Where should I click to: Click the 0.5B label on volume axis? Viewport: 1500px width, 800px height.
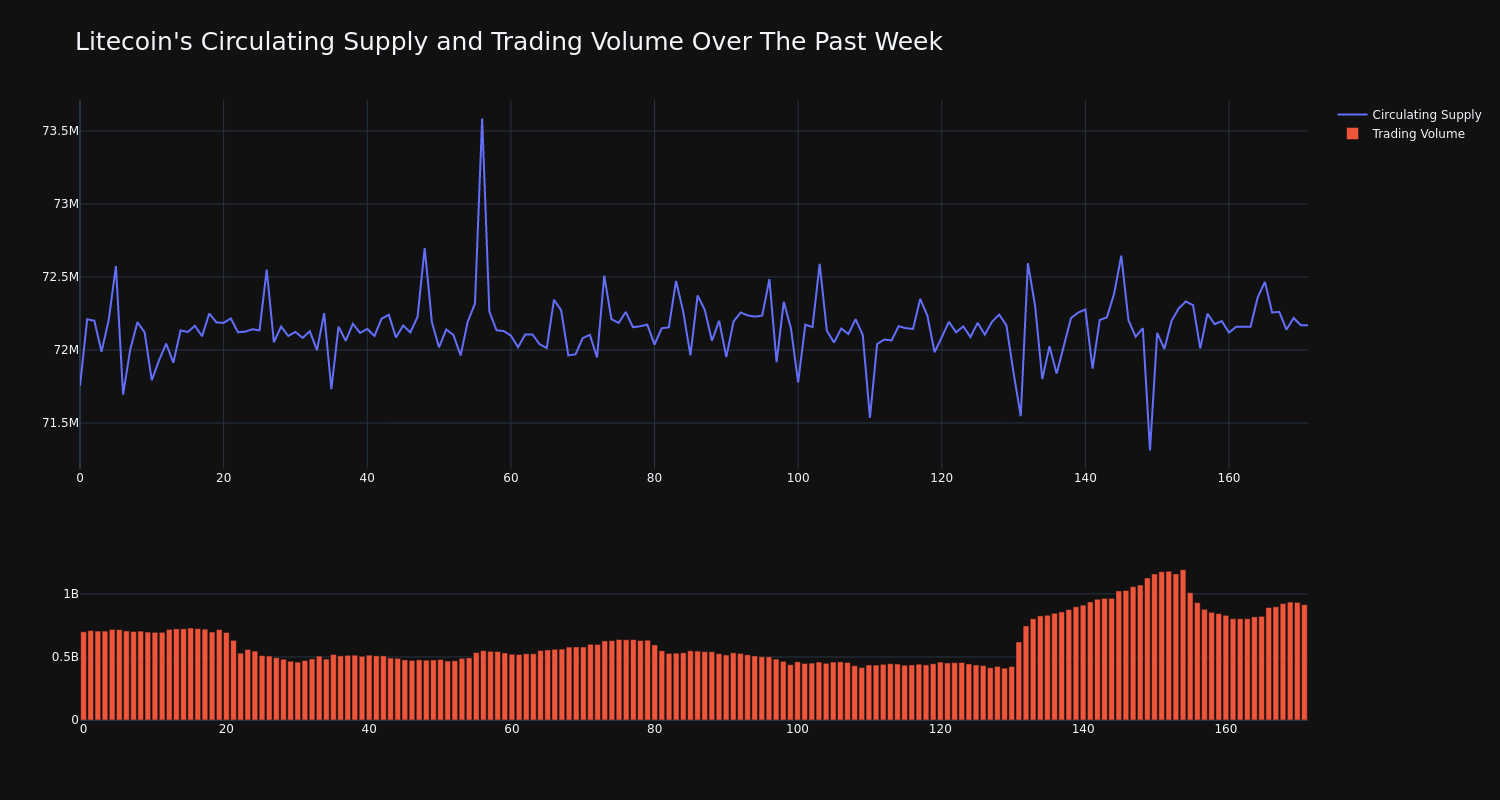tap(65, 657)
